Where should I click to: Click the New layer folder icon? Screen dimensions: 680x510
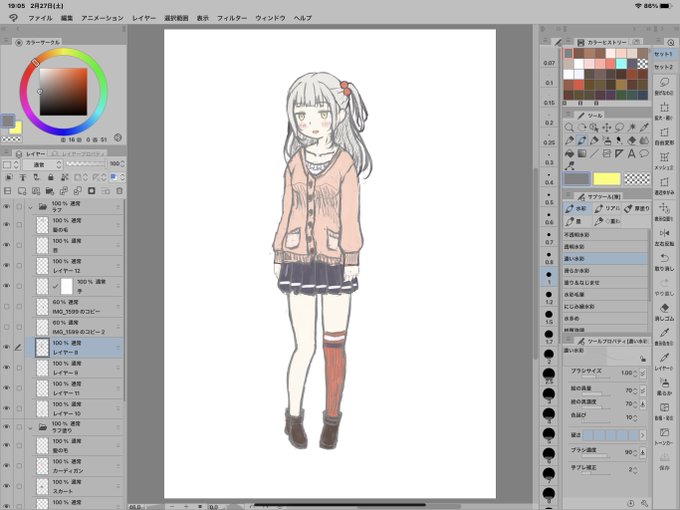click(49, 191)
